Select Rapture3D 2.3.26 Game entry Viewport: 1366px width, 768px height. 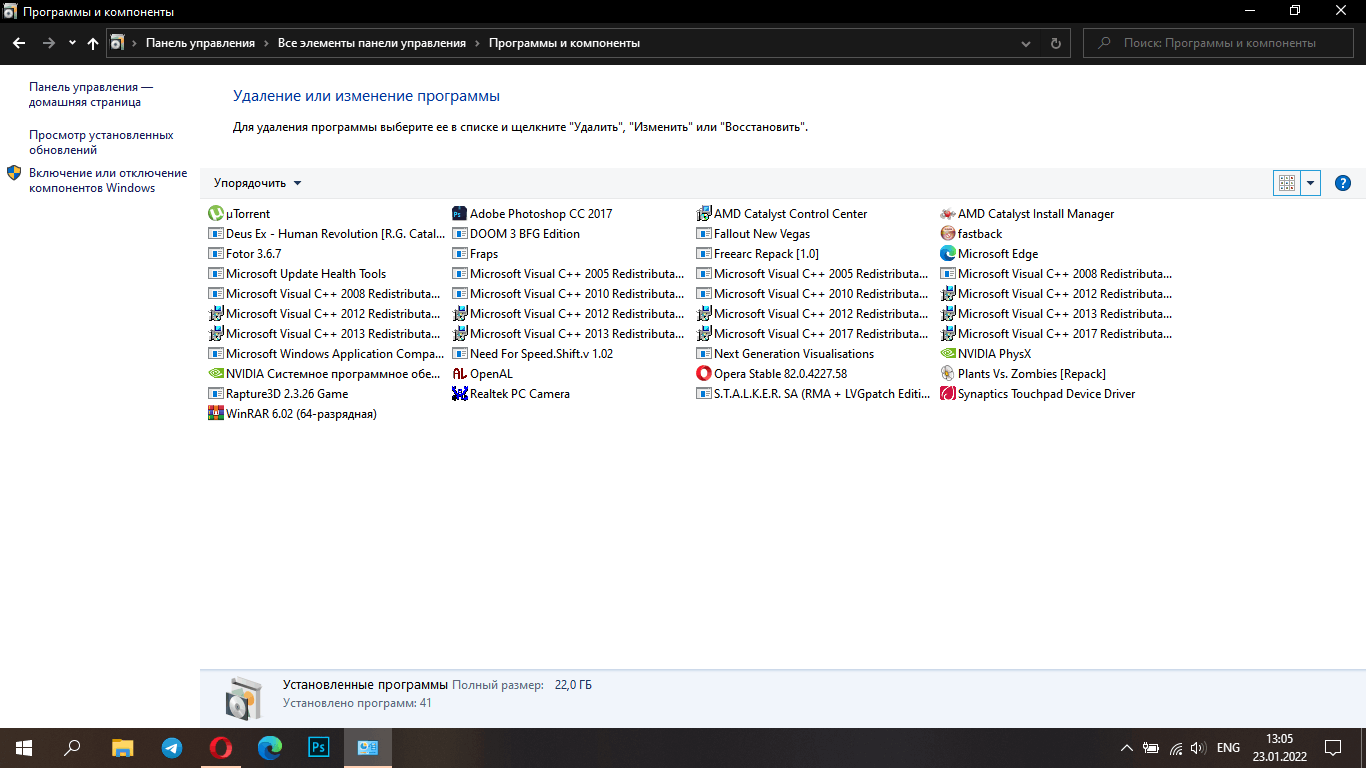pyautogui.click(x=279, y=393)
